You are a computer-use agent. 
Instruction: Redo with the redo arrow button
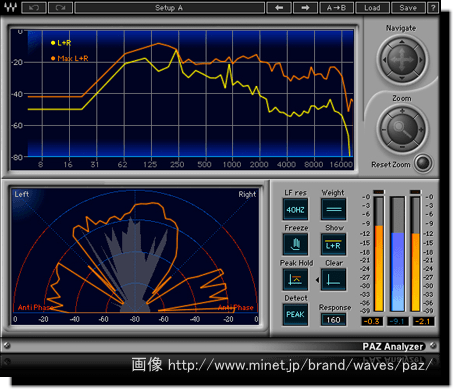coord(60,8)
